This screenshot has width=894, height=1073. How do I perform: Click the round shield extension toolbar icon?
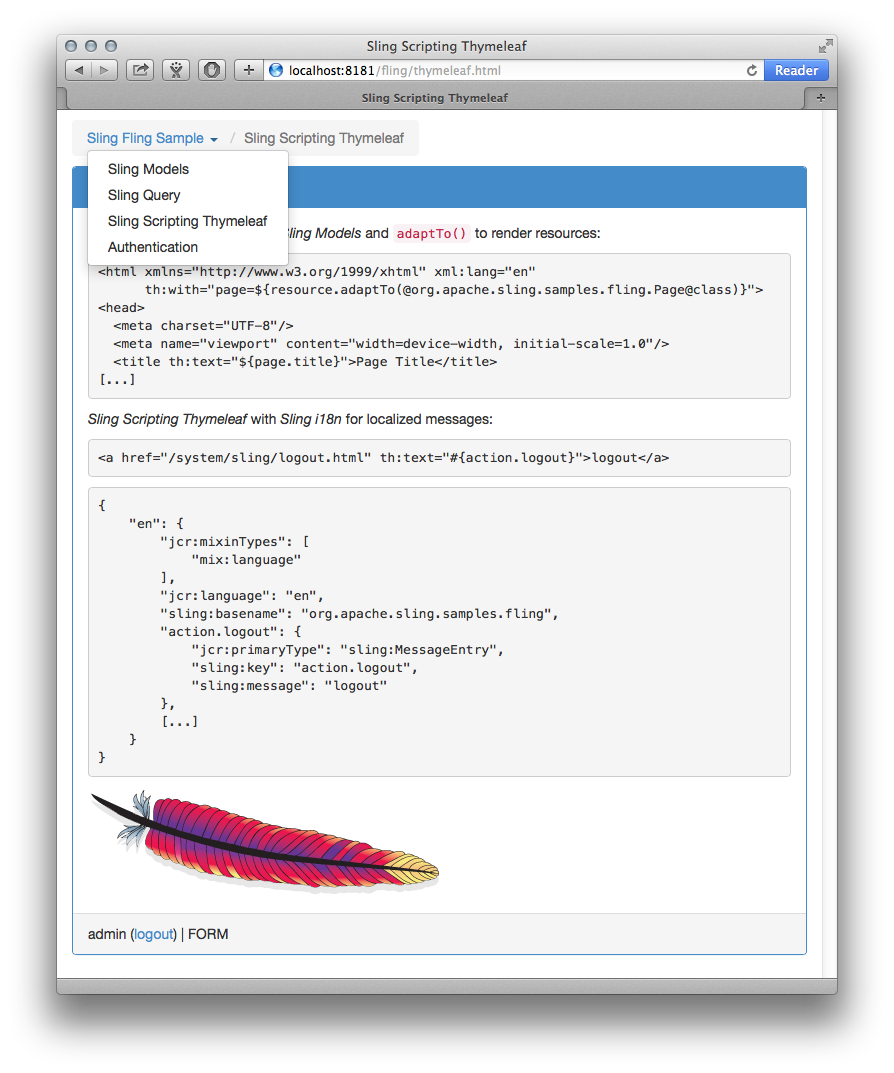(211, 70)
